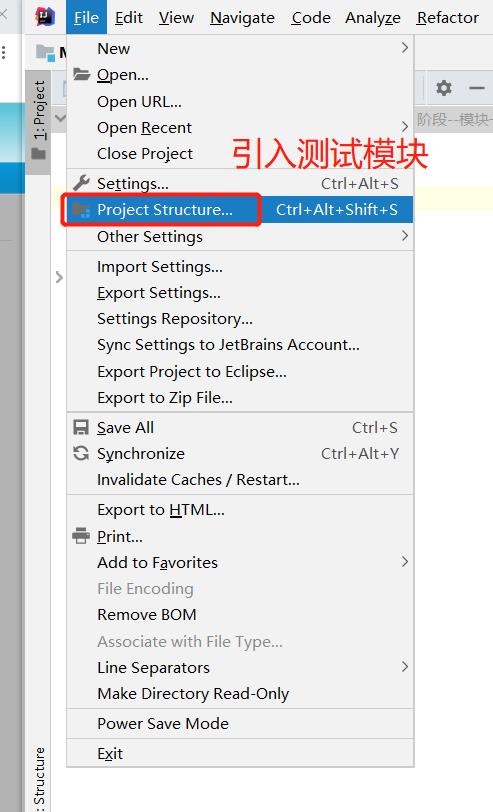Open the Edit menu
The width and height of the screenshot is (493, 812).
128,18
